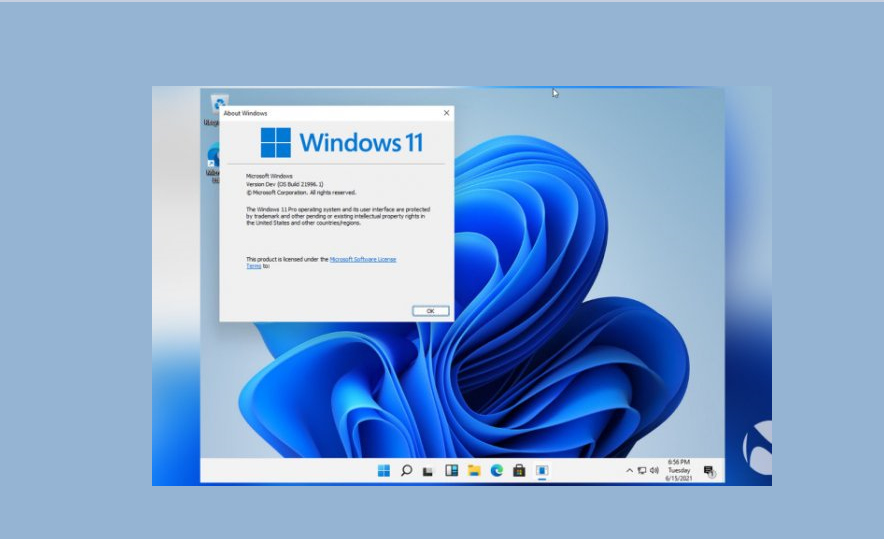This screenshot has height=539, width=884.
Task: Select the Microsoft Edge desktop shortcut
Action: coord(213,163)
